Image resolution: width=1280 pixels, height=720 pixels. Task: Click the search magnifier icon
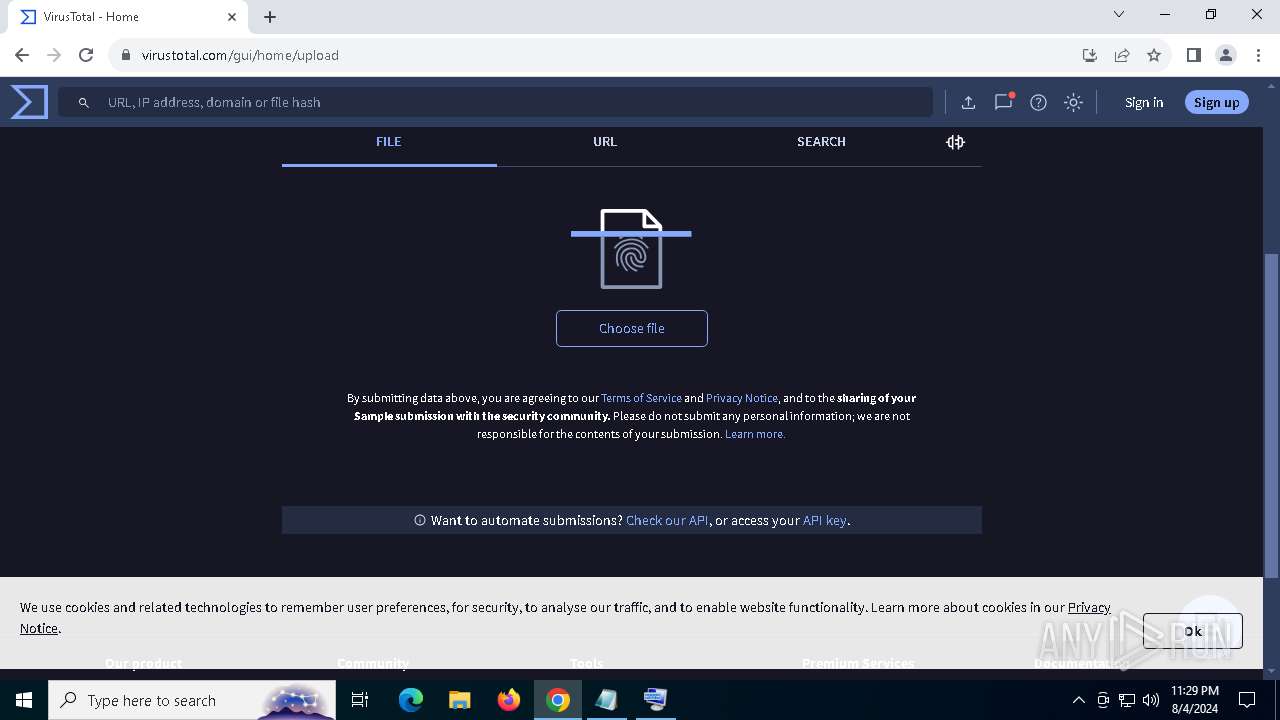tap(84, 102)
